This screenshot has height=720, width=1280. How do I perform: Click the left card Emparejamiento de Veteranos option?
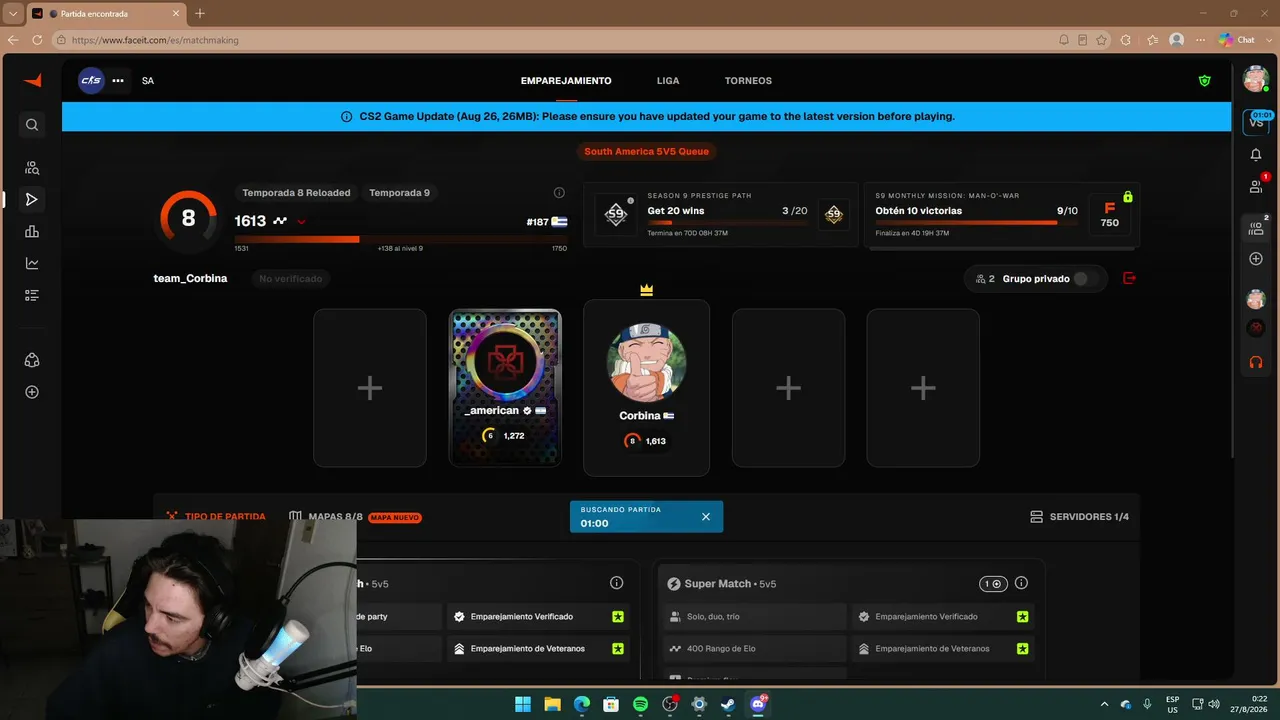(538, 649)
